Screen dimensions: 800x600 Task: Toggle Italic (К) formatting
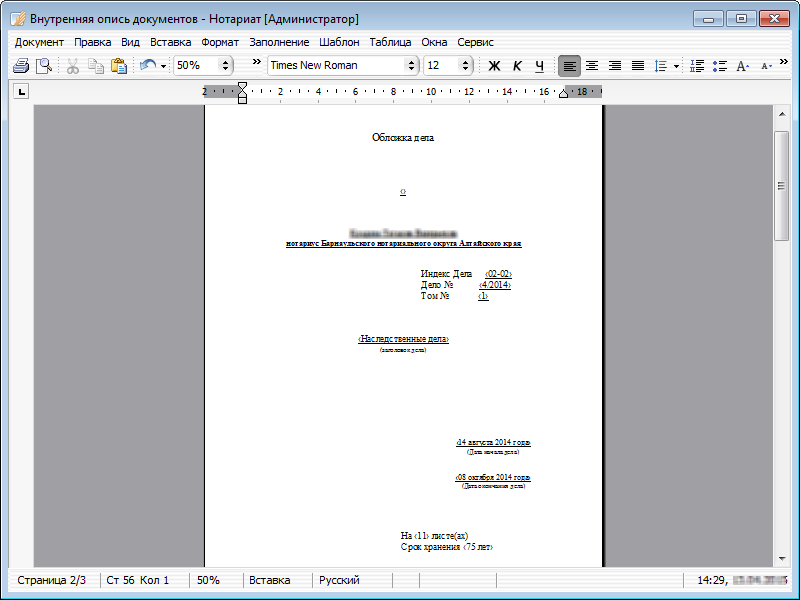coord(517,66)
